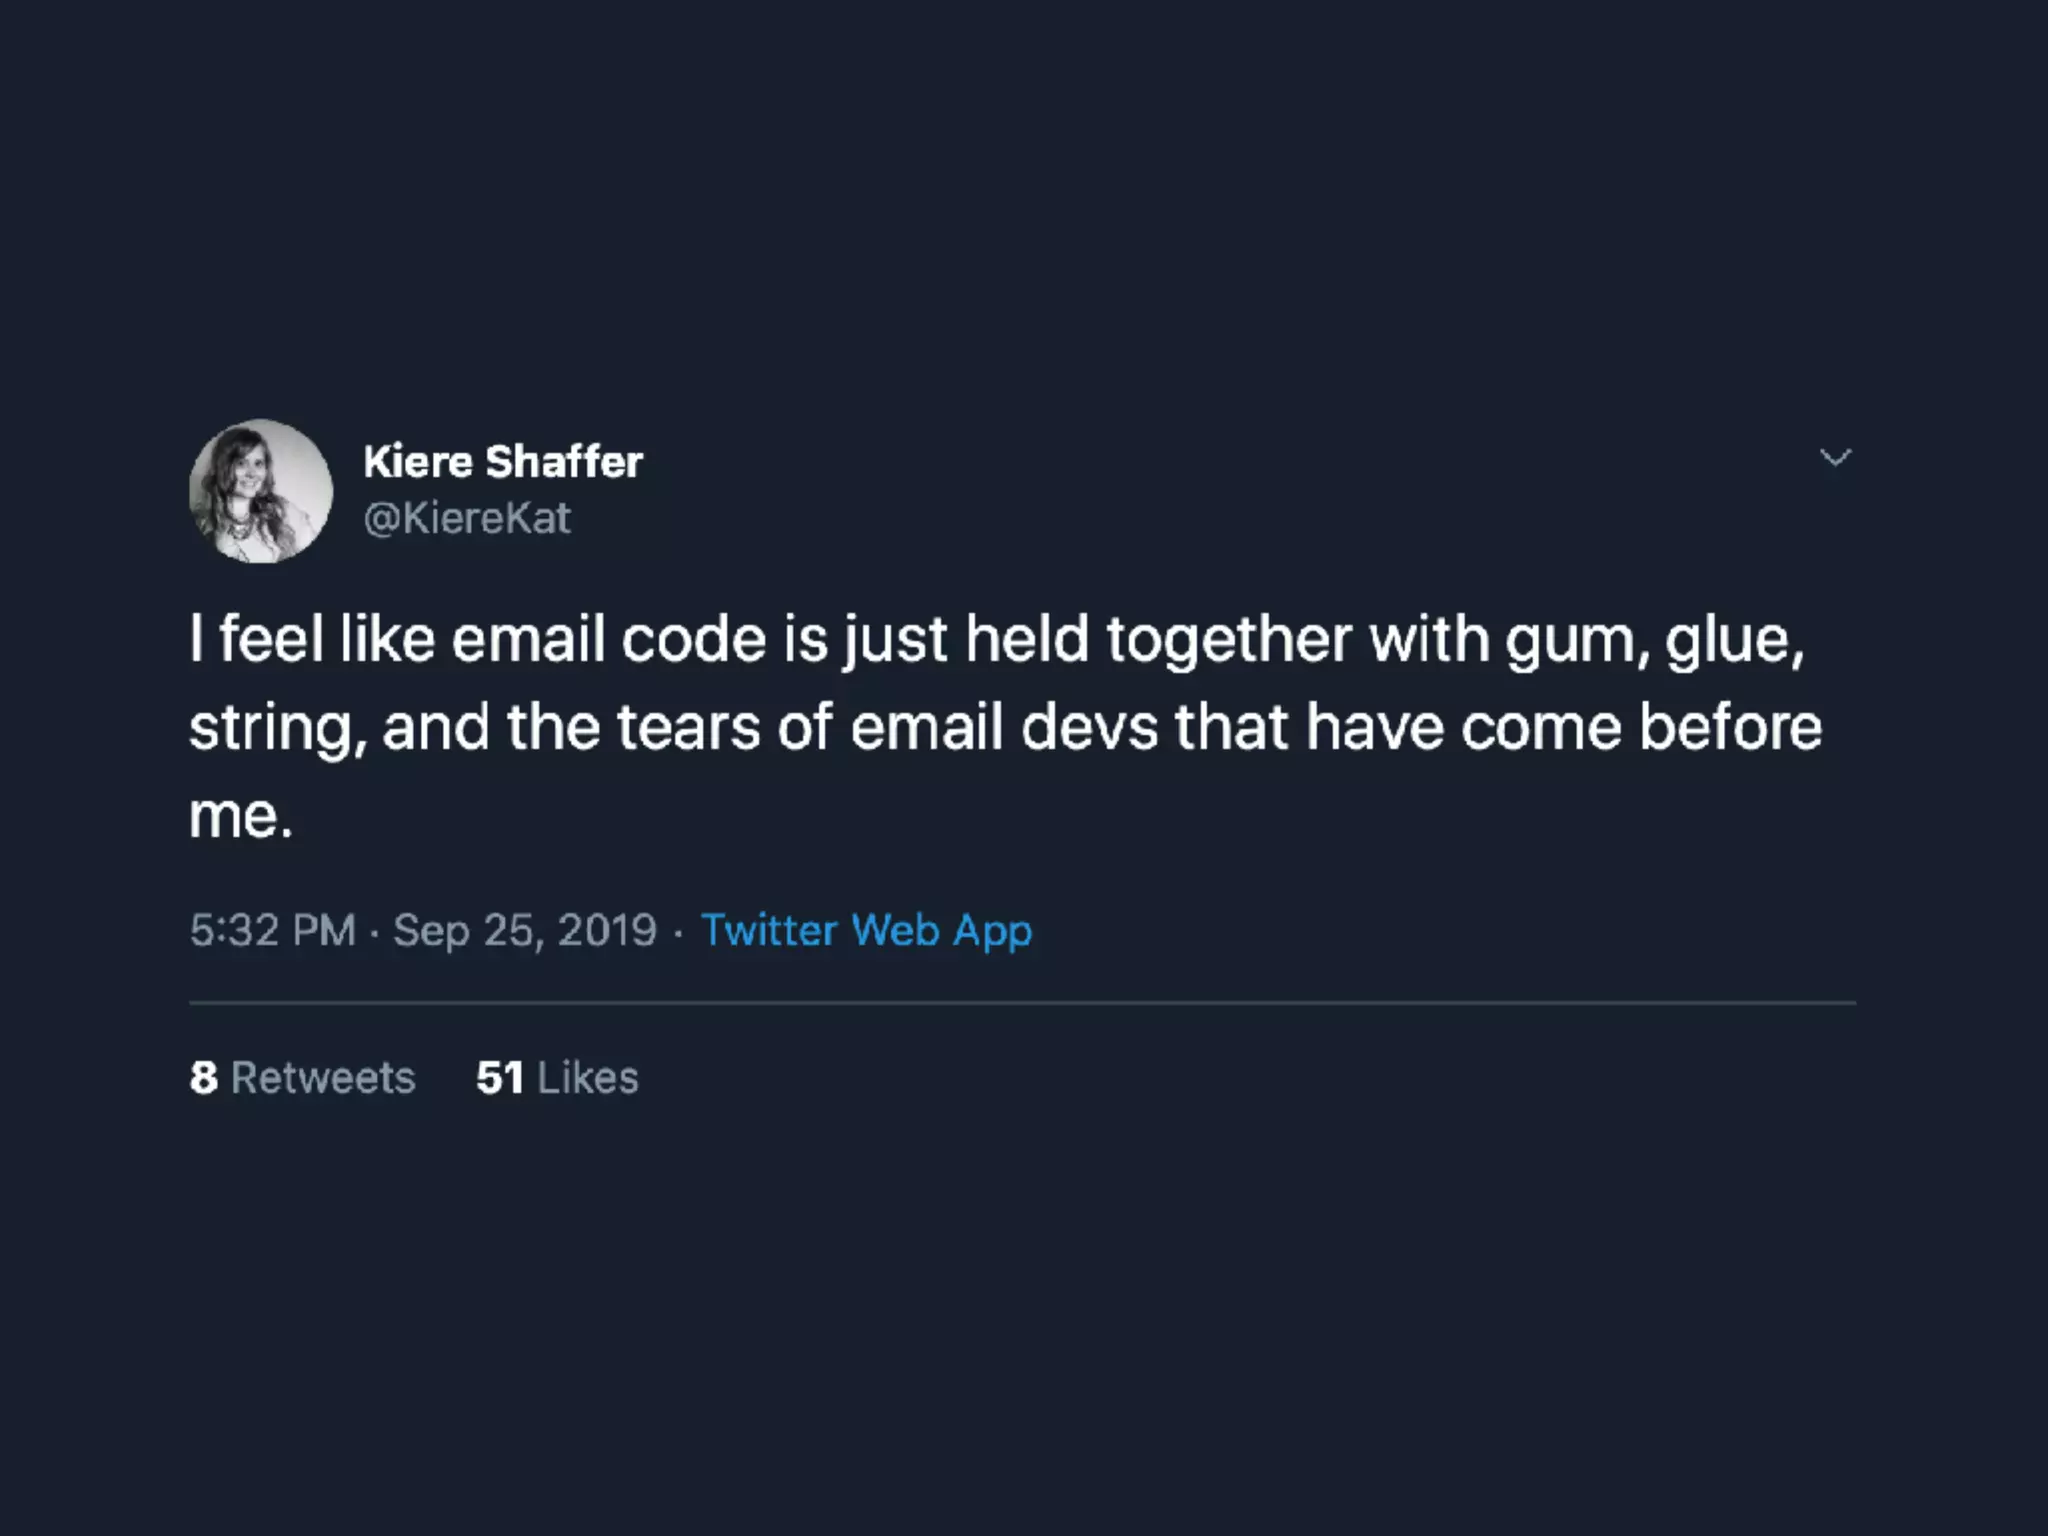Click the word "string," in the tweet
Image resolution: width=2048 pixels, height=1536 pixels.
click(276, 729)
